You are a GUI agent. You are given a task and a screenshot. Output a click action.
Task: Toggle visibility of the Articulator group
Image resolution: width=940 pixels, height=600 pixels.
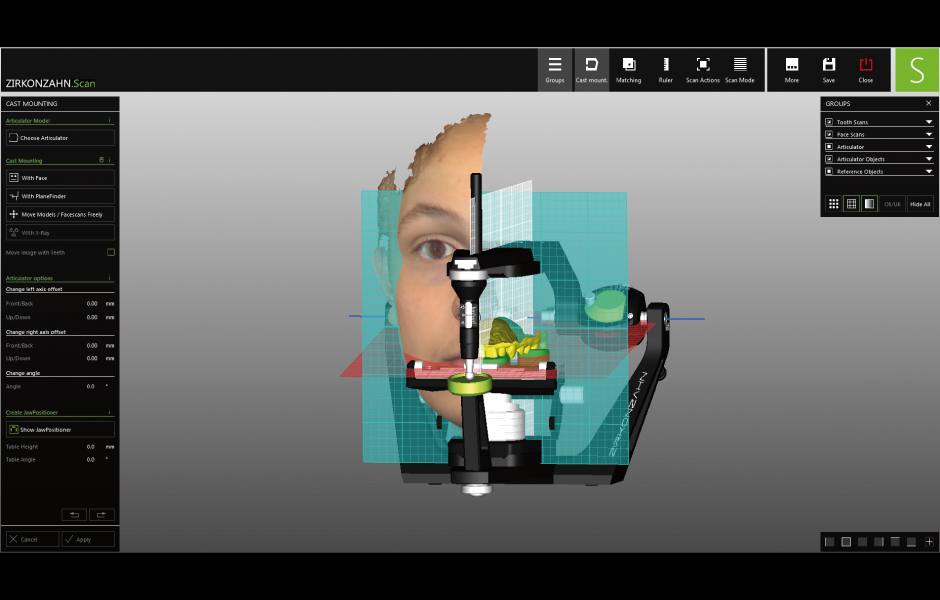click(829, 147)
